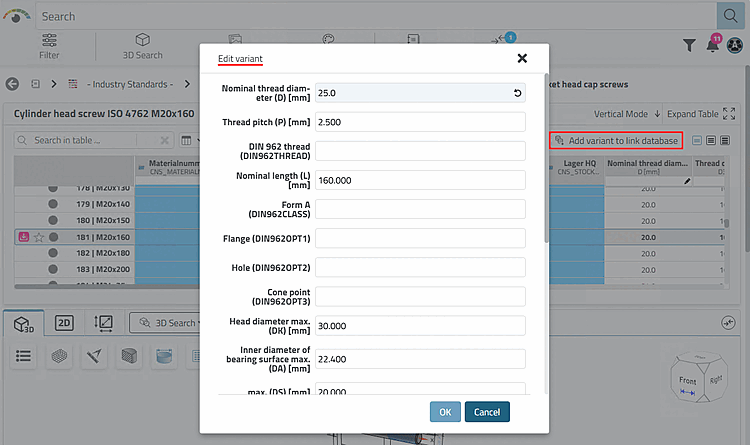750x445 pixels.
Task: Click the catalog icon before Industry Standards
Action: point(73,84)
